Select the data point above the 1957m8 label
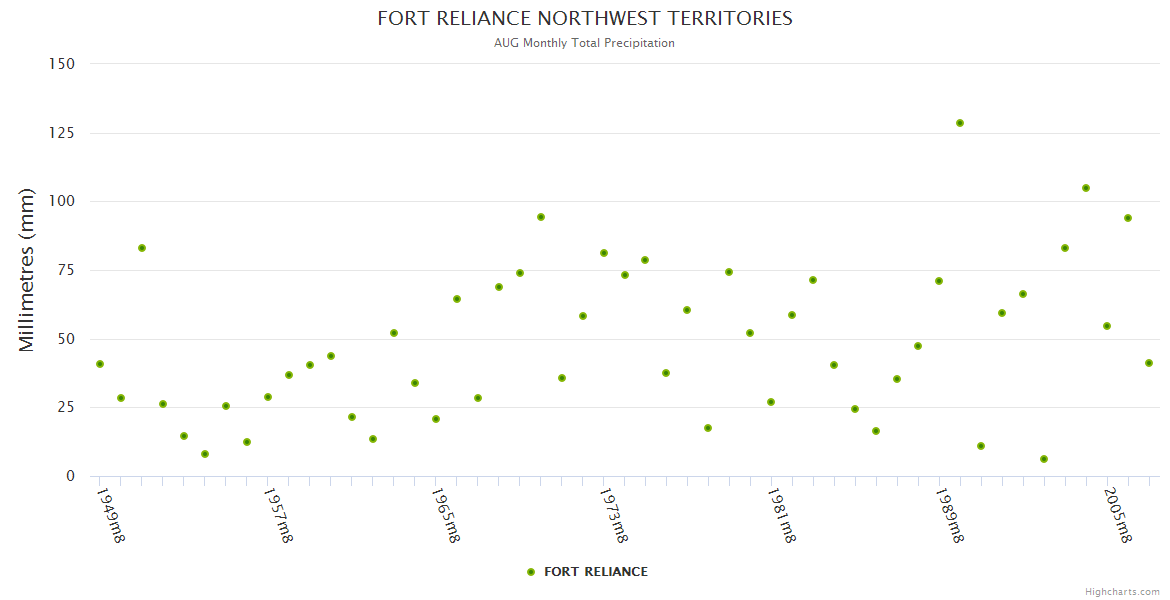This screenshot has width=1170, height=600. (268, 397)
